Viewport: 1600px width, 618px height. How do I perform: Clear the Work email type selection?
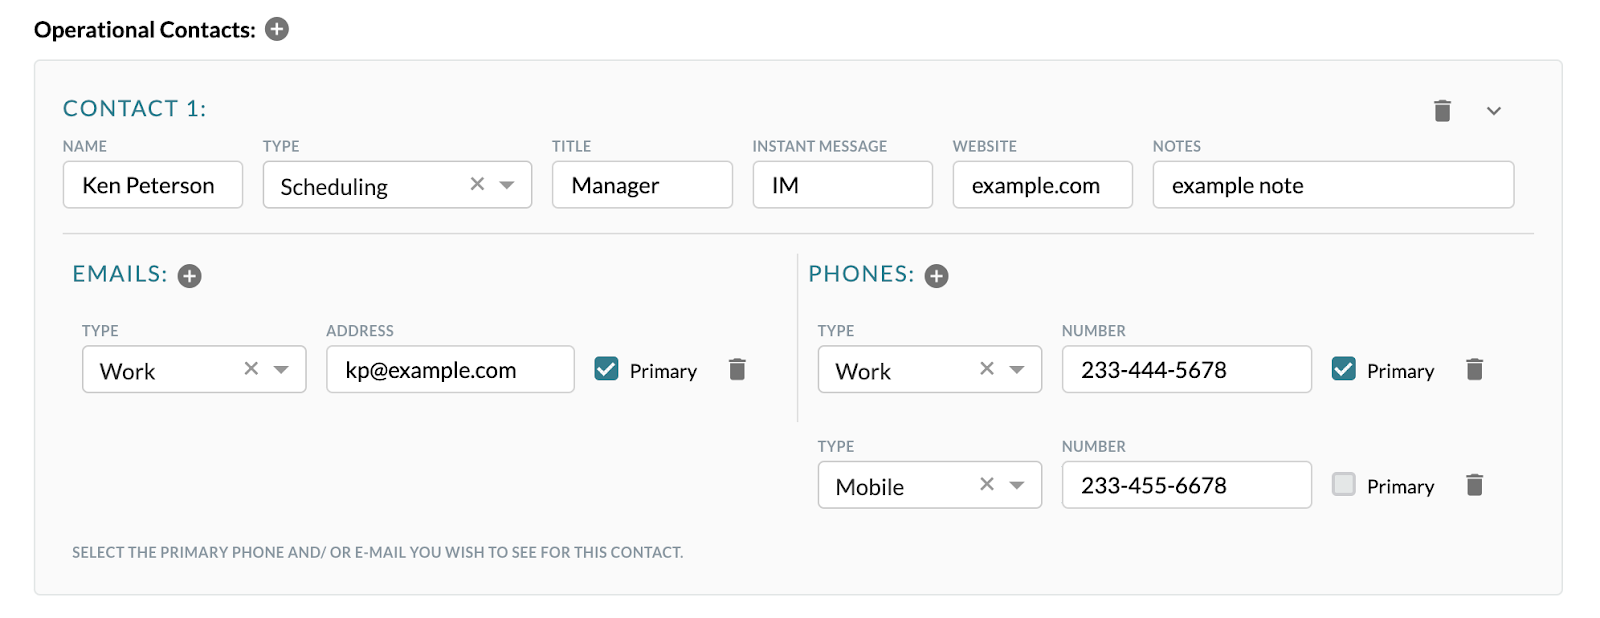pyautogui.click(x=250, y=369)
